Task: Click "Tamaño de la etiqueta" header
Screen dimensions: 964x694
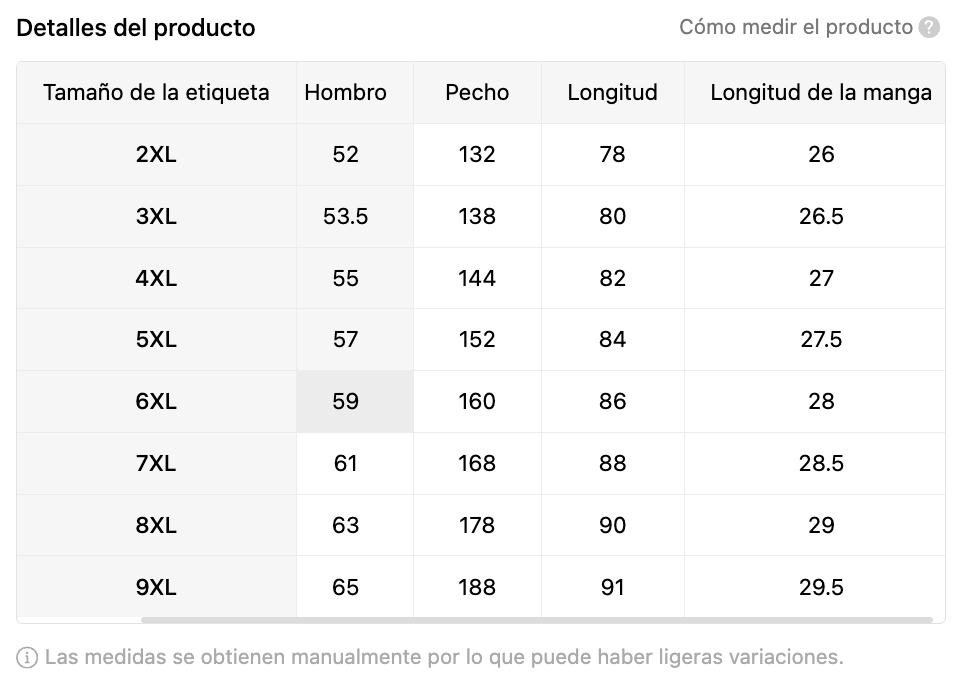Action: coord(156,93)
